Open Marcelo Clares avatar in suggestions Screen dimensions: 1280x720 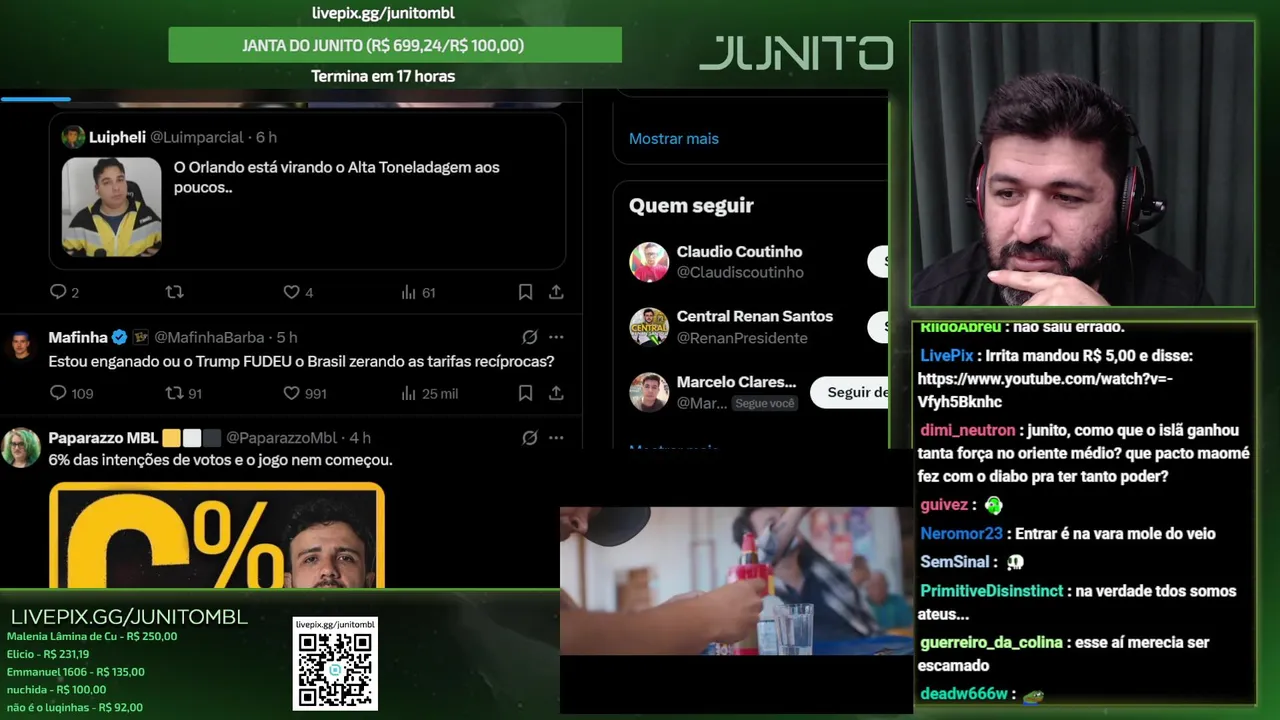pos(649,392)
